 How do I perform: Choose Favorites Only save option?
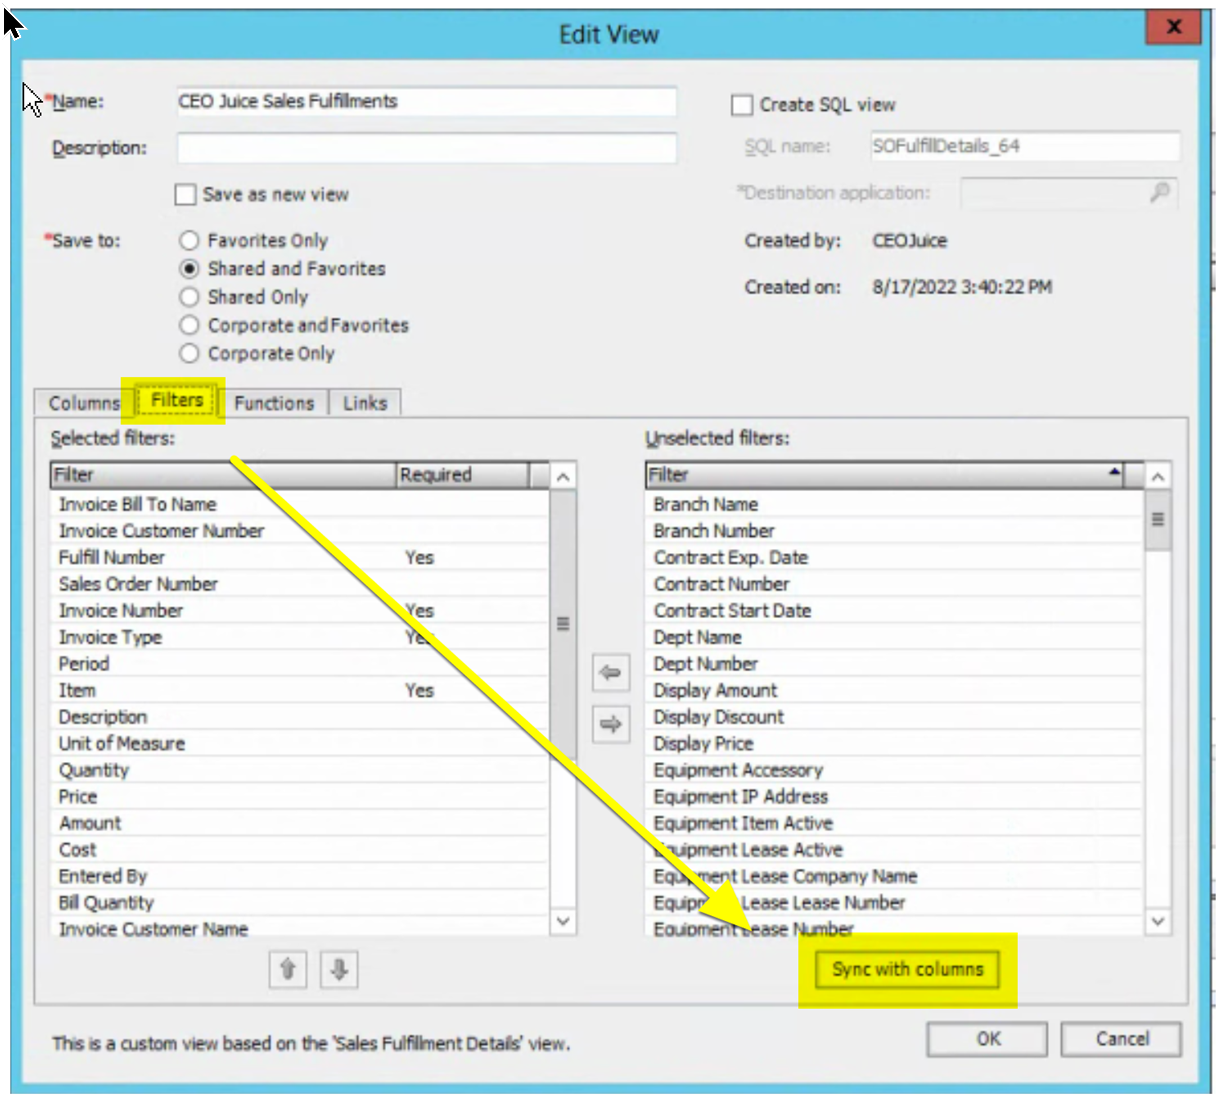[x=189, y=240]
